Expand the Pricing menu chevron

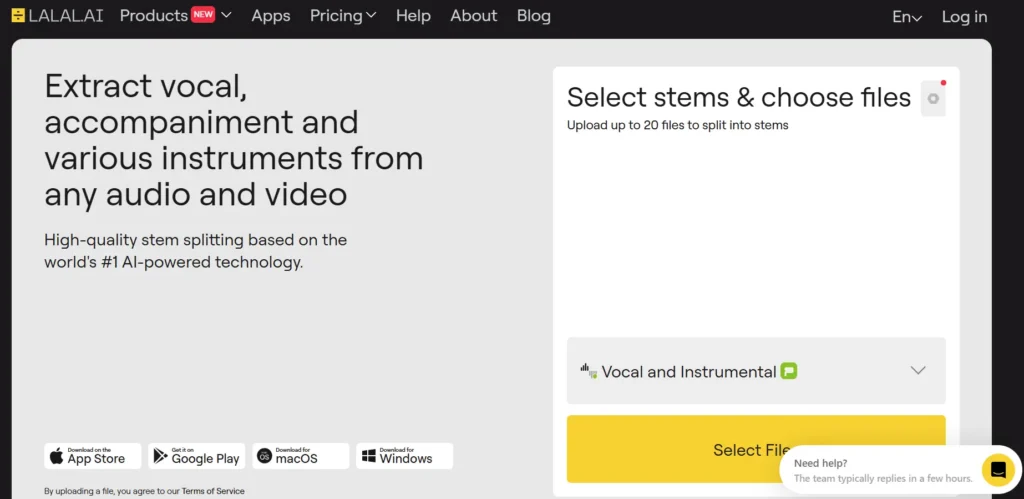click(371, 15)
